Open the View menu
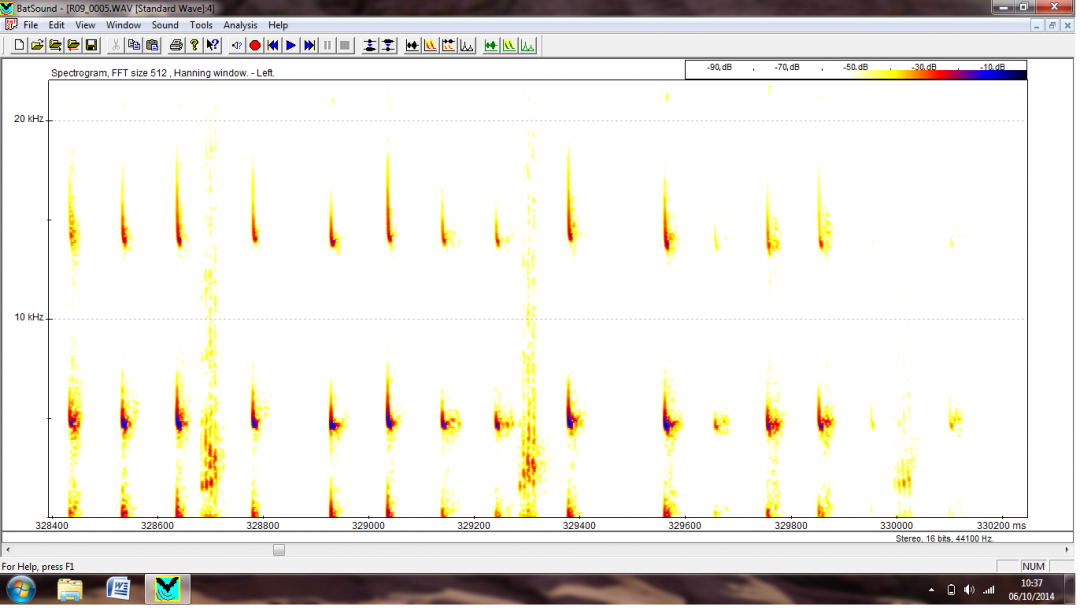 (x=85, y=25)
